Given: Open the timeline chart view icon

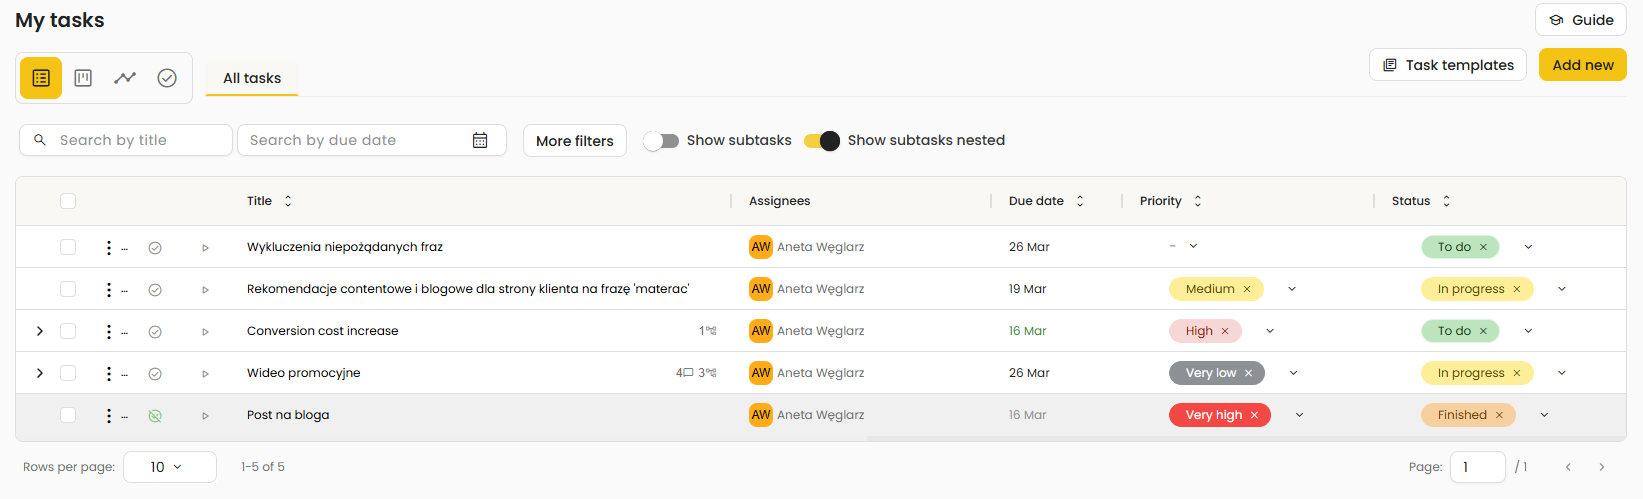Looking at the screenshot, I should click(125, 78).
